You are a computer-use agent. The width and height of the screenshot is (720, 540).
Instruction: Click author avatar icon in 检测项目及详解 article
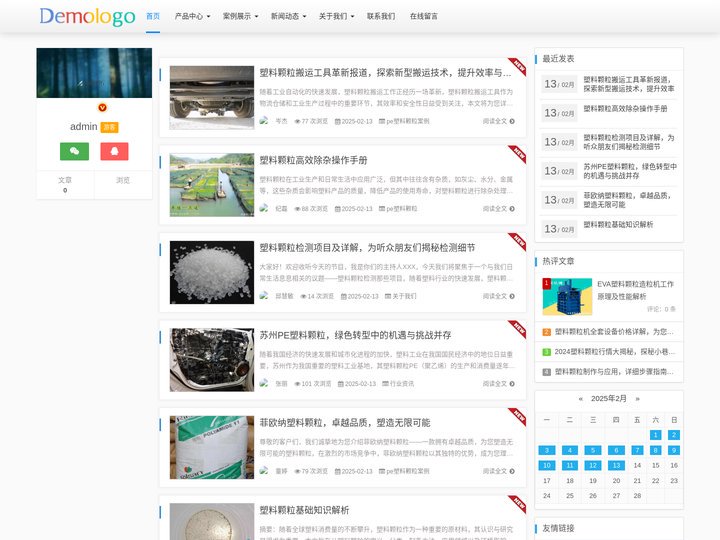[x=264, y=296]
